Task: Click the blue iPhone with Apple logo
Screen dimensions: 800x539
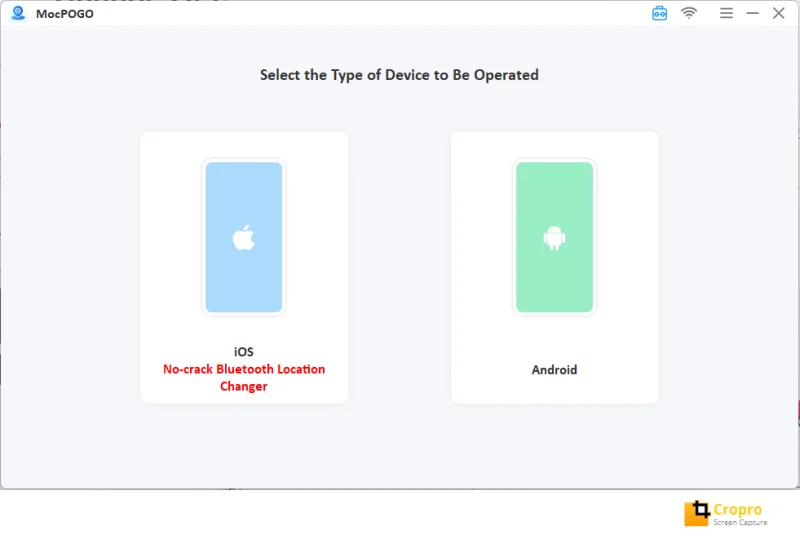Action: (244, 237)
